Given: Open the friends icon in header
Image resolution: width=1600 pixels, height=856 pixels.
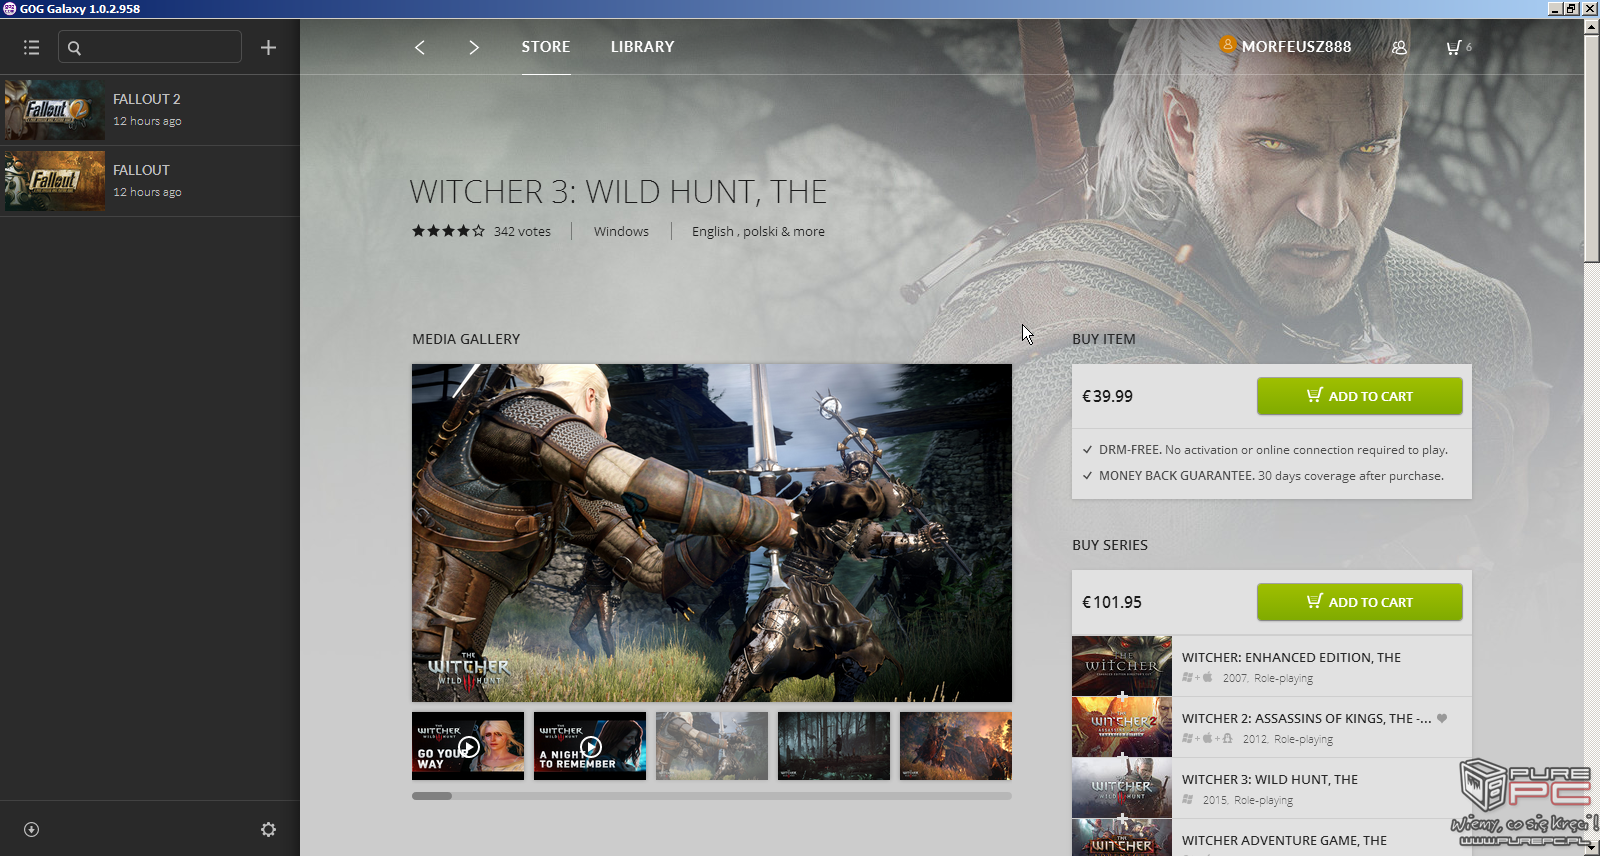Looking at the screenshot, I should [x=1399, y=47].
